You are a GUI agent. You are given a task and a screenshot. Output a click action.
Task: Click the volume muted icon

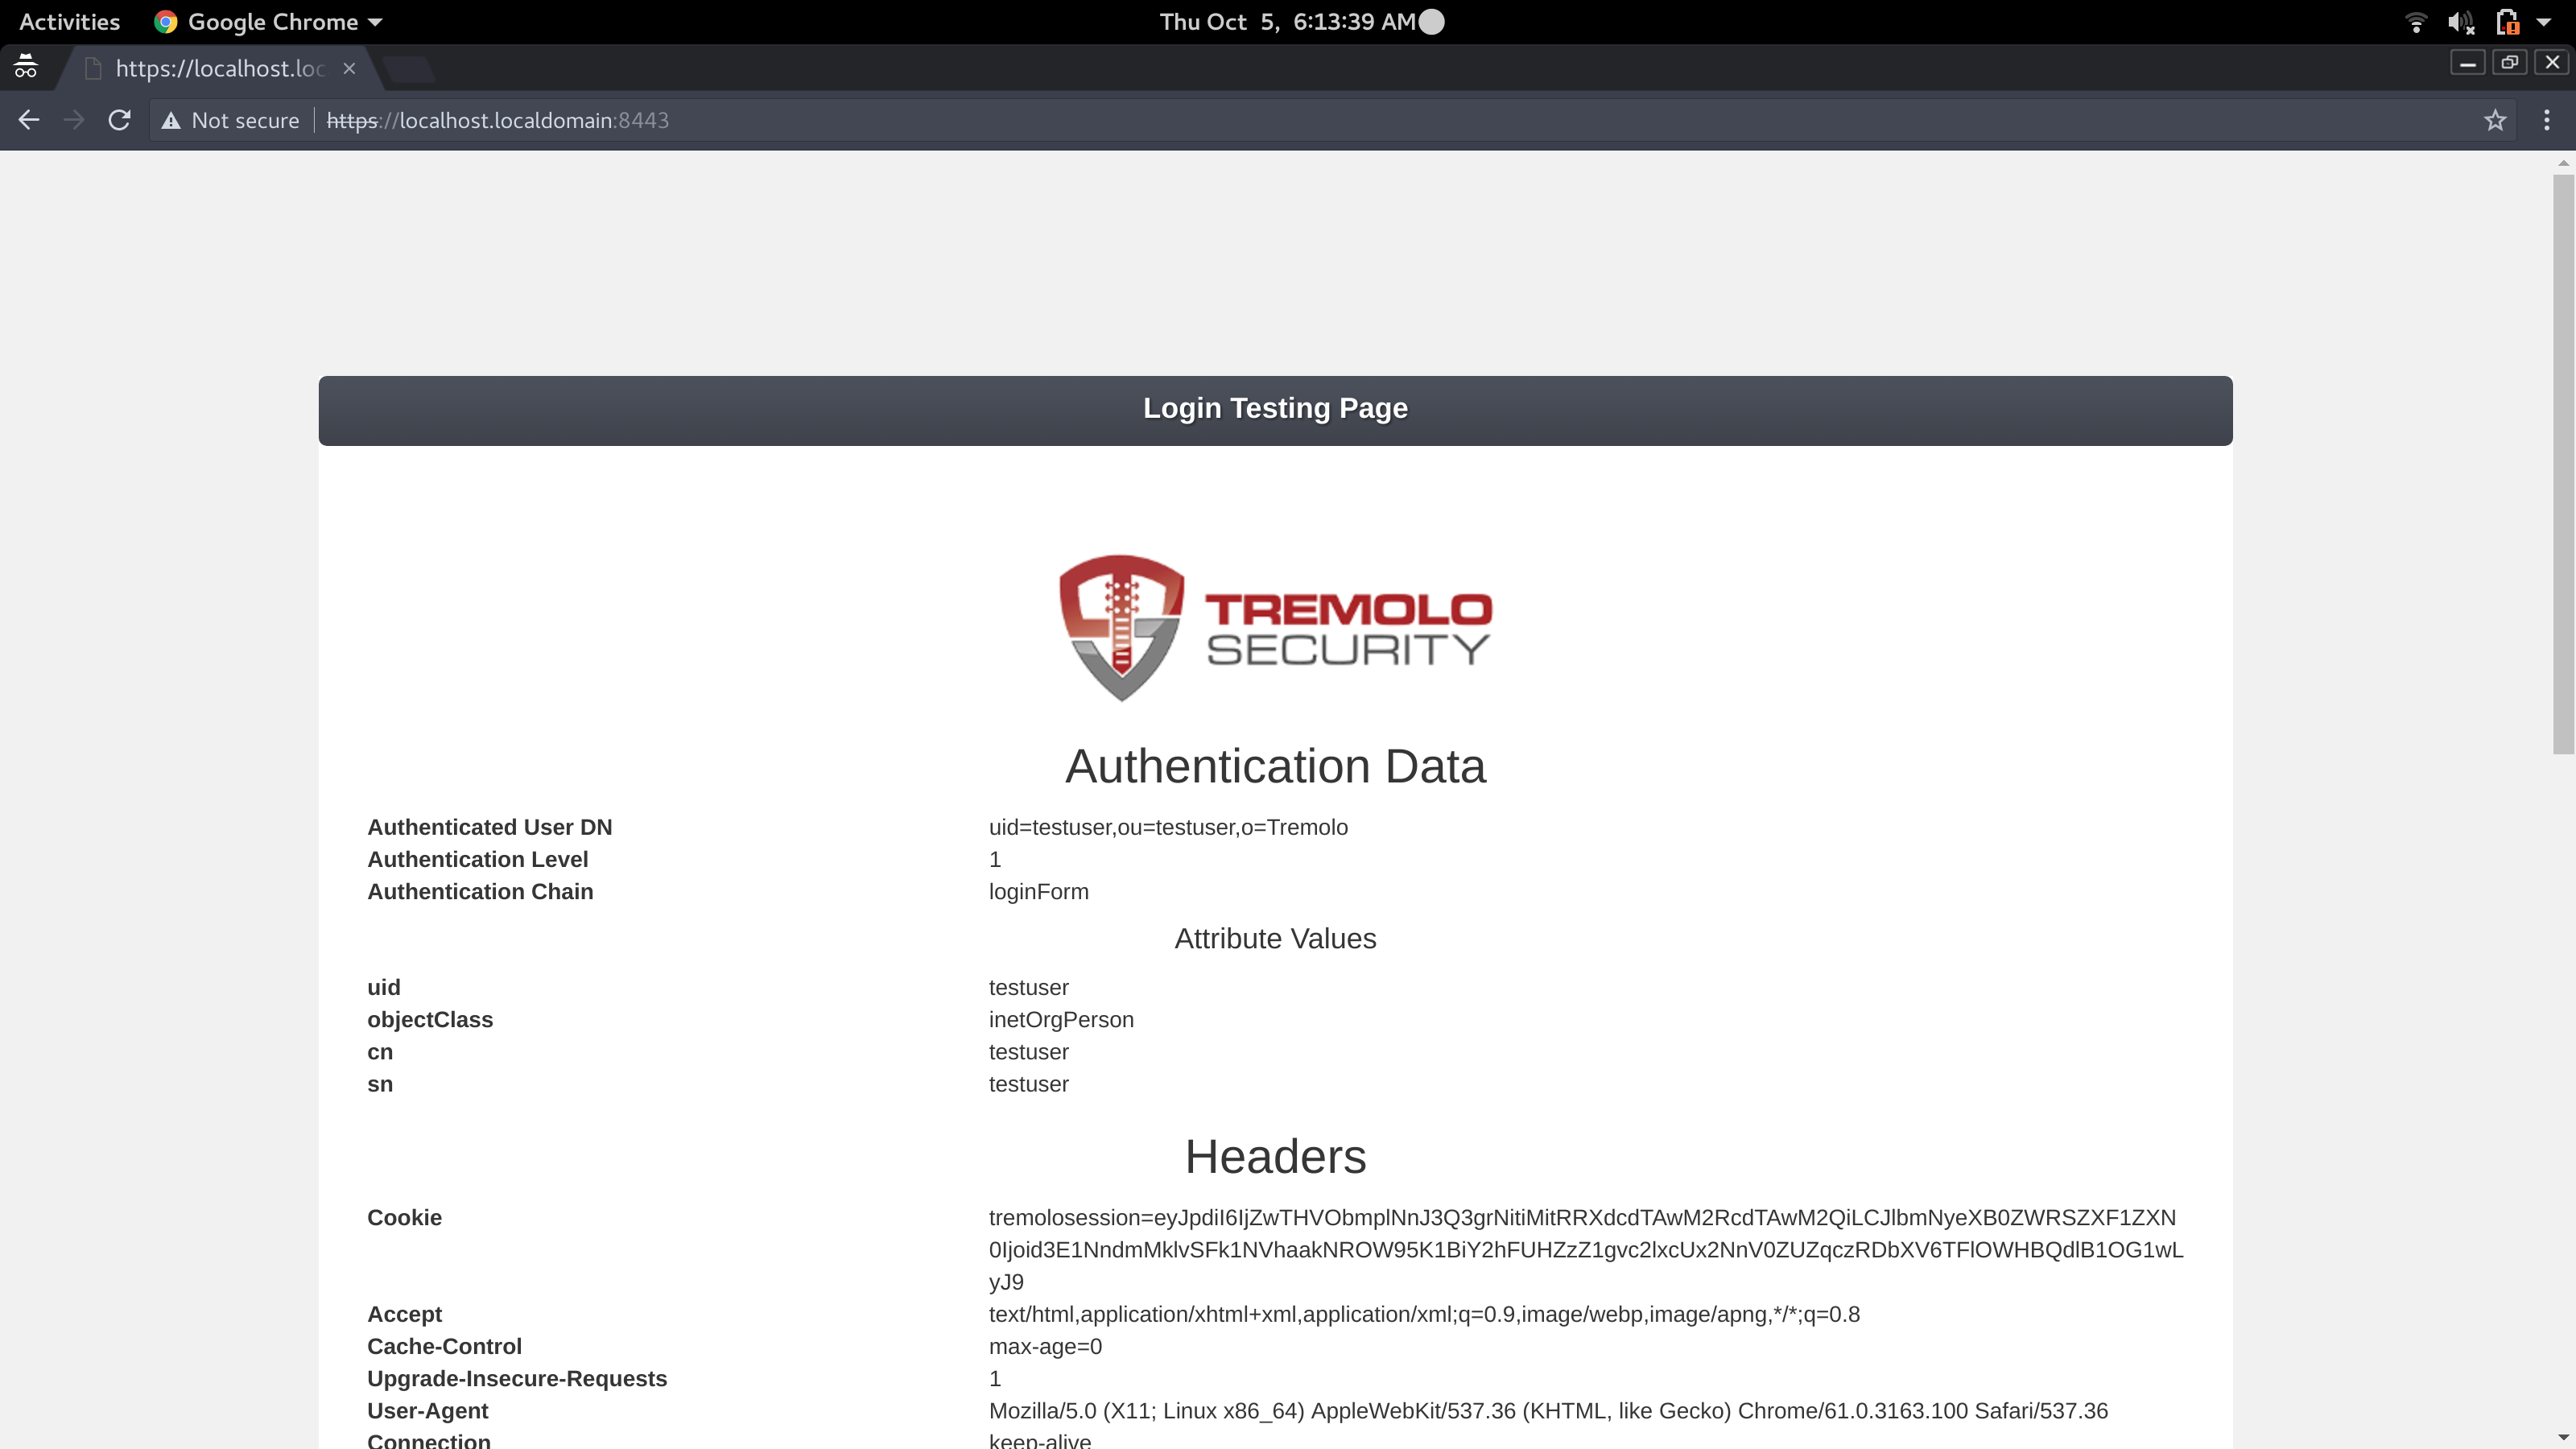[2461, 22]
